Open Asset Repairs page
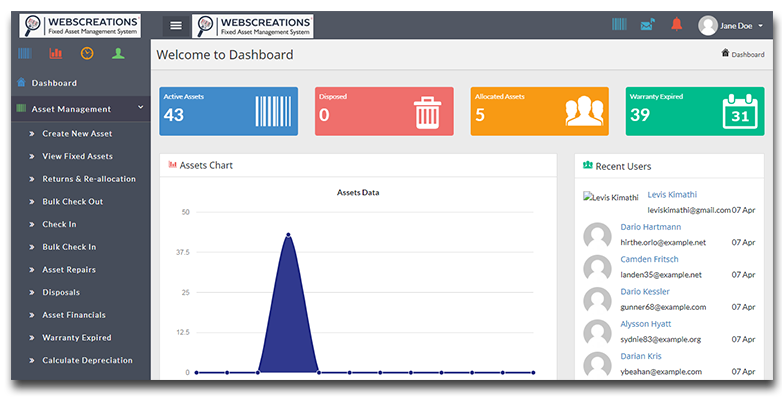The image size is (782, 398). [x=69, y=270]
